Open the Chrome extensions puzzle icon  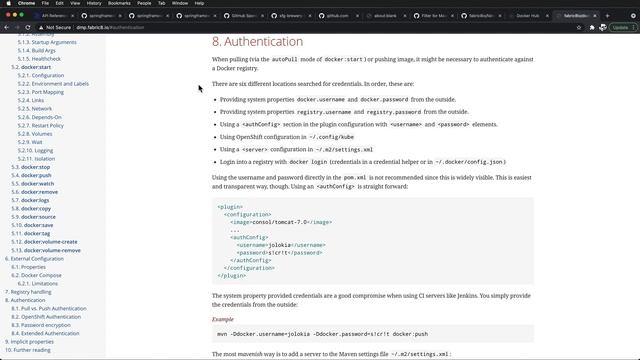point(592,27)
